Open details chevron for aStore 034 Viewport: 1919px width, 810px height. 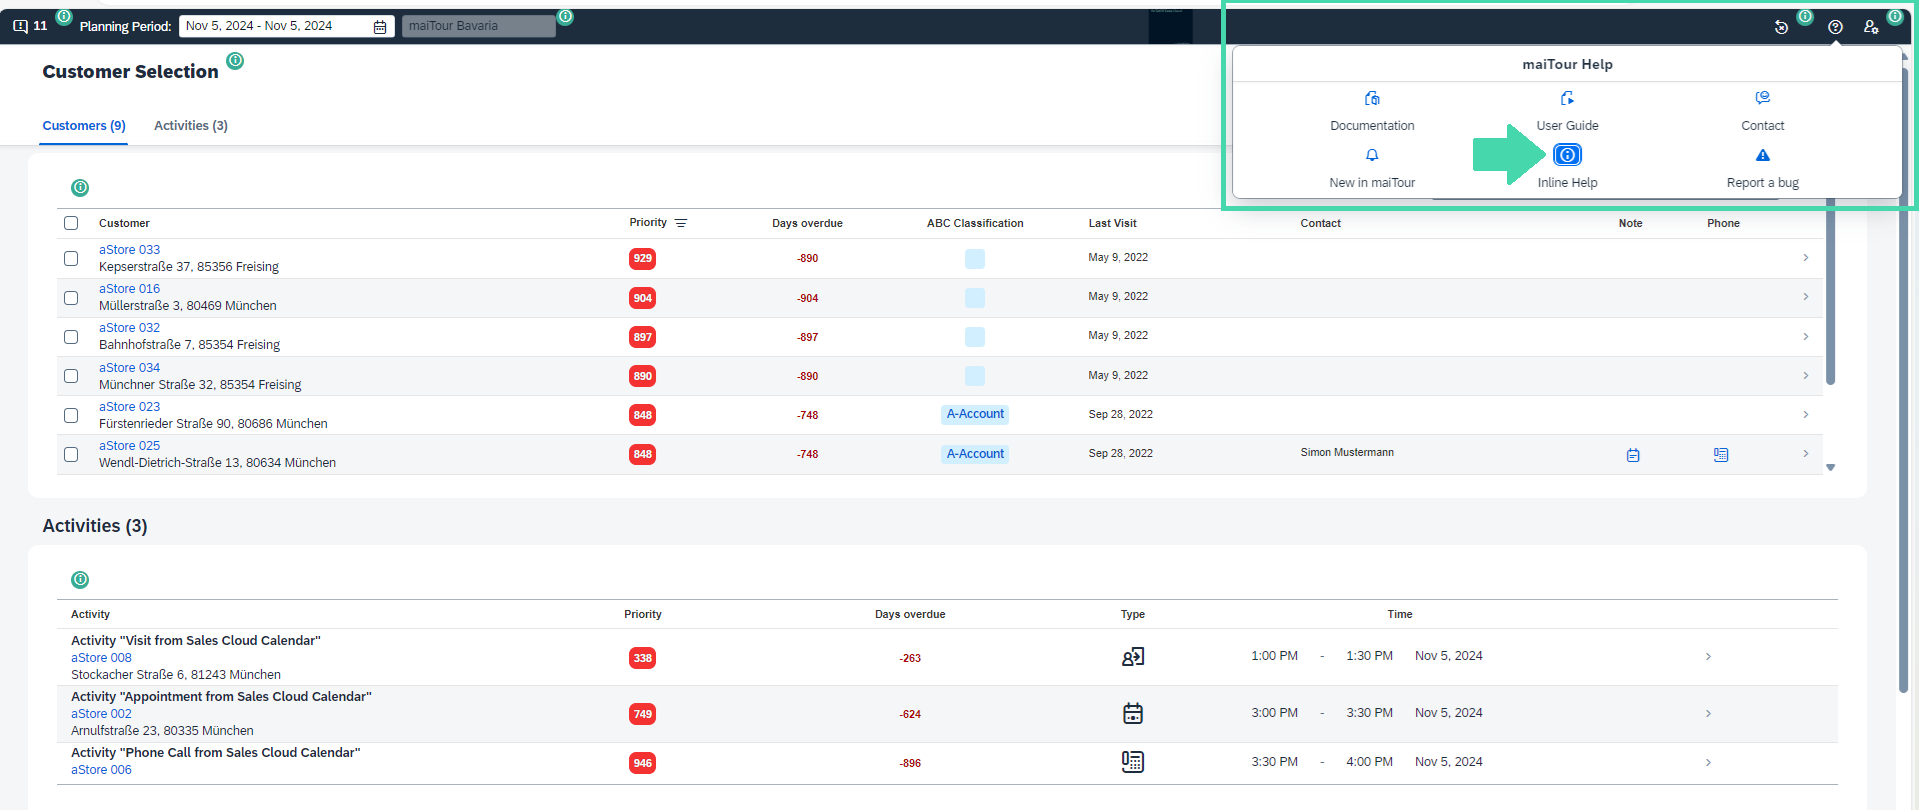[x=1805, y=376]
